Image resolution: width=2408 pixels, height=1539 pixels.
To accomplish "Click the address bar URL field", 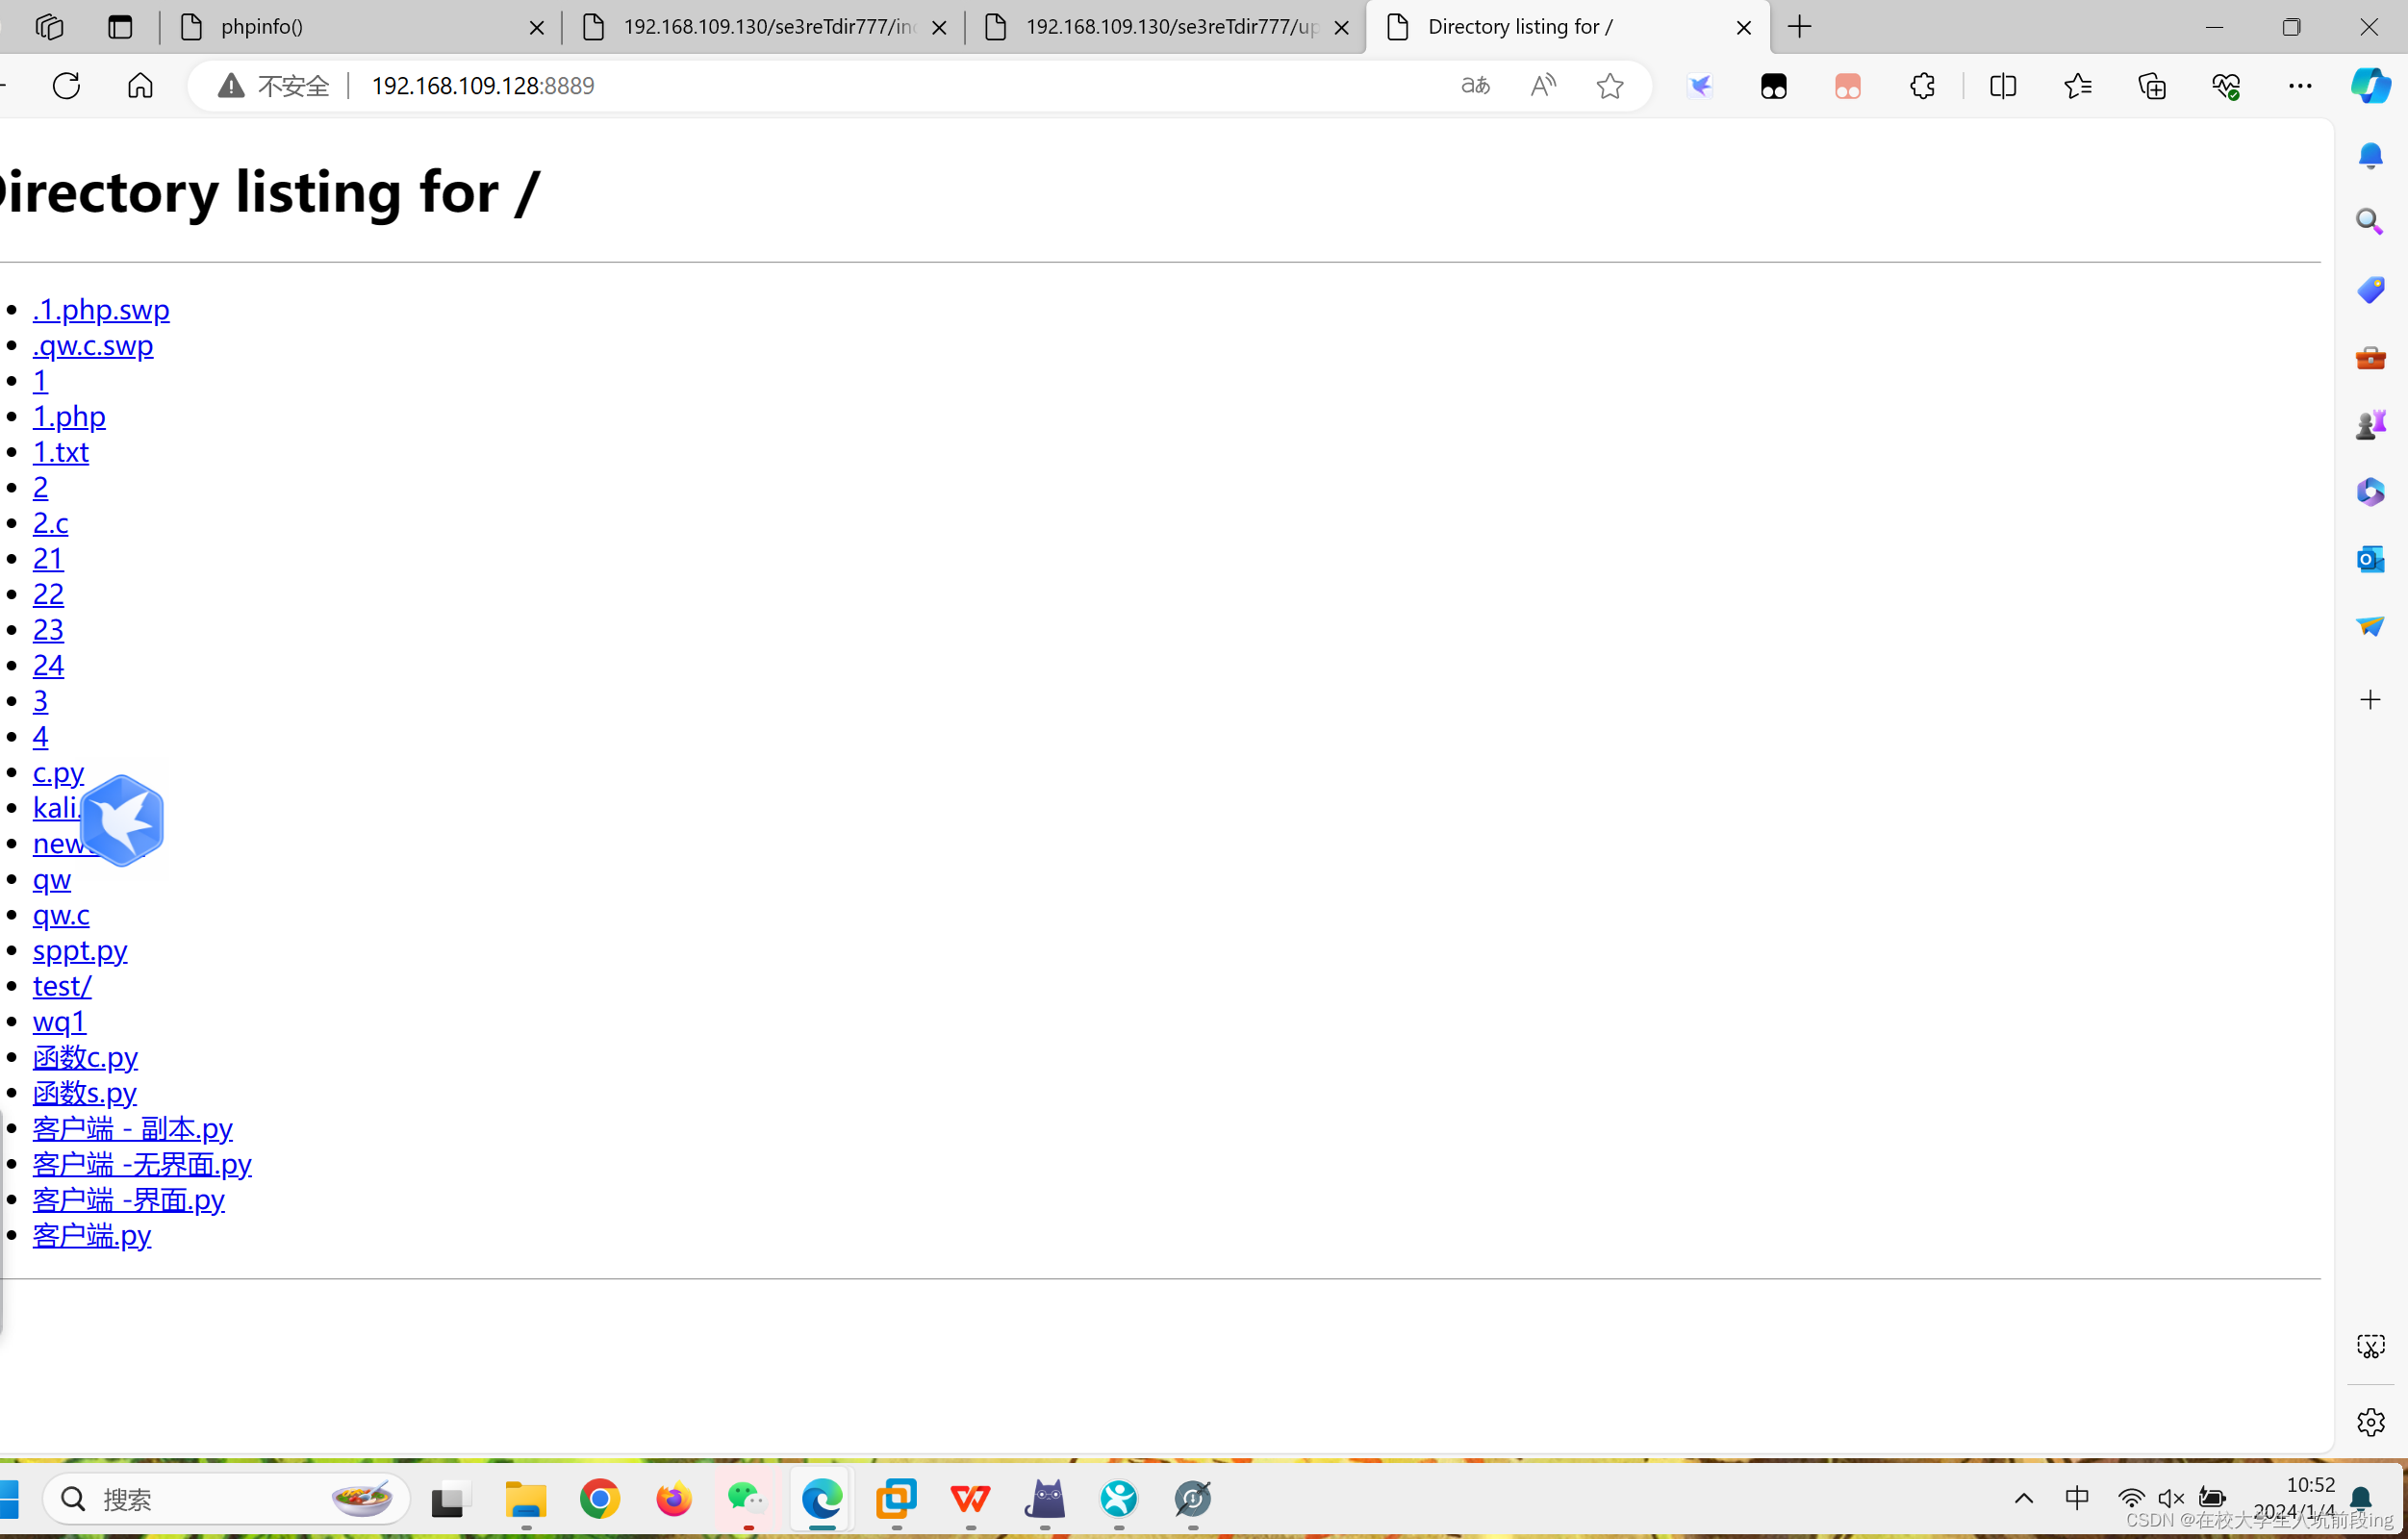I will 800,86.
